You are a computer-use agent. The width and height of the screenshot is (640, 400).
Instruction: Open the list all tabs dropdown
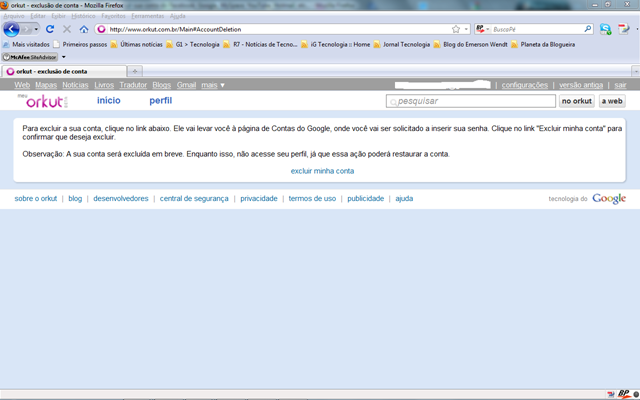[636, 71]
